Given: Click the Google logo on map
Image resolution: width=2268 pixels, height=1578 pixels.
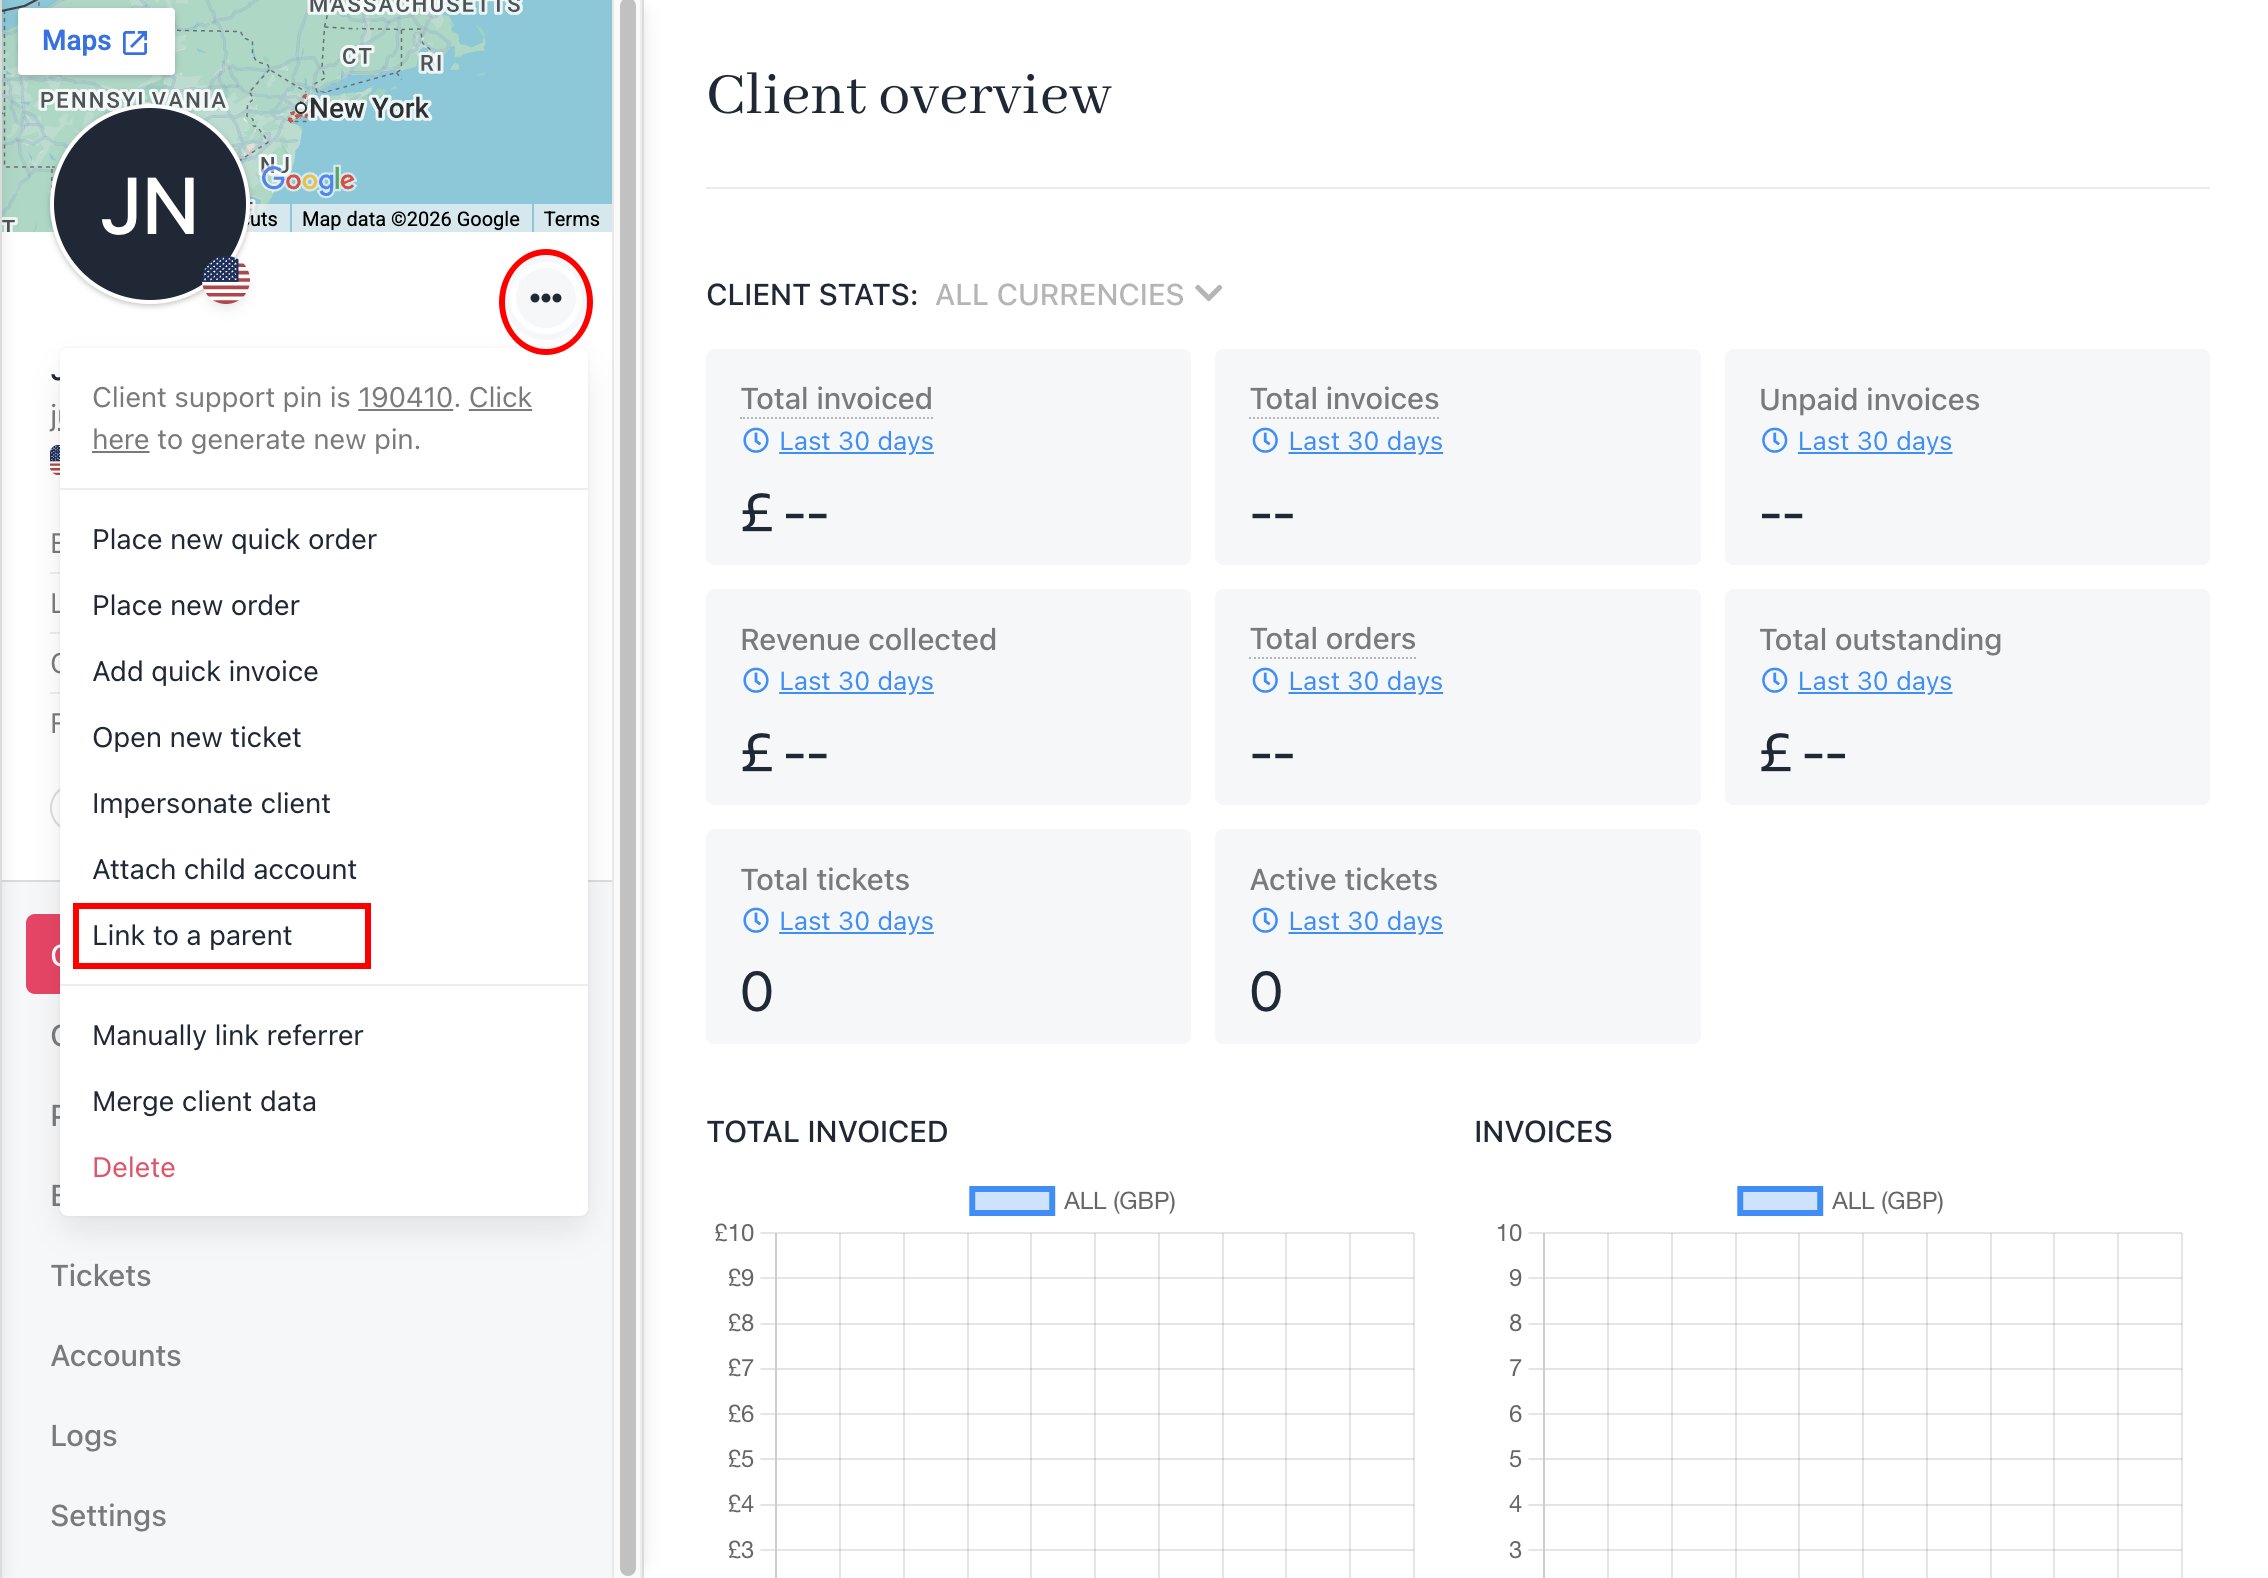Looking at the screenshot, I should pyautogui.click(x=308, y=179).
